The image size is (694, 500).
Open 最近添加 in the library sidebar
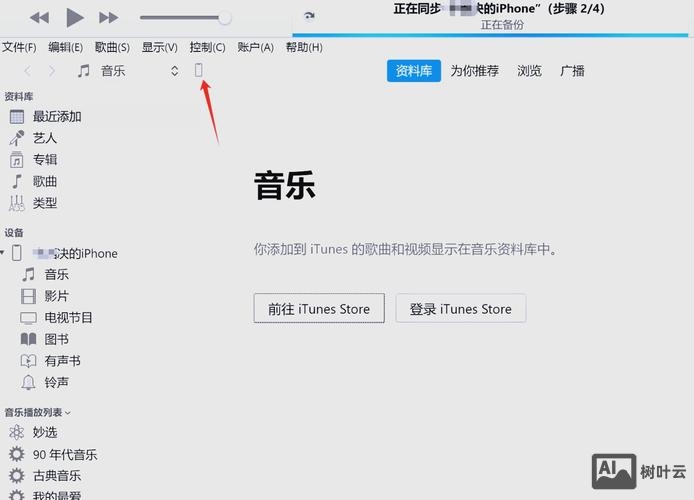(57, 116)
